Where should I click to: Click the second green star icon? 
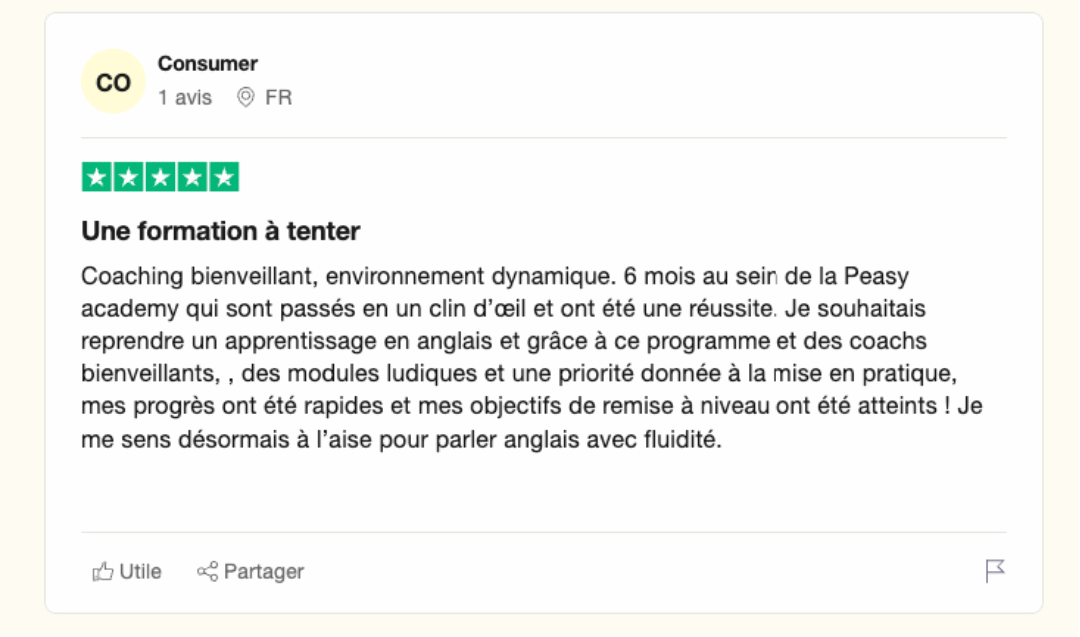point(128,176)
